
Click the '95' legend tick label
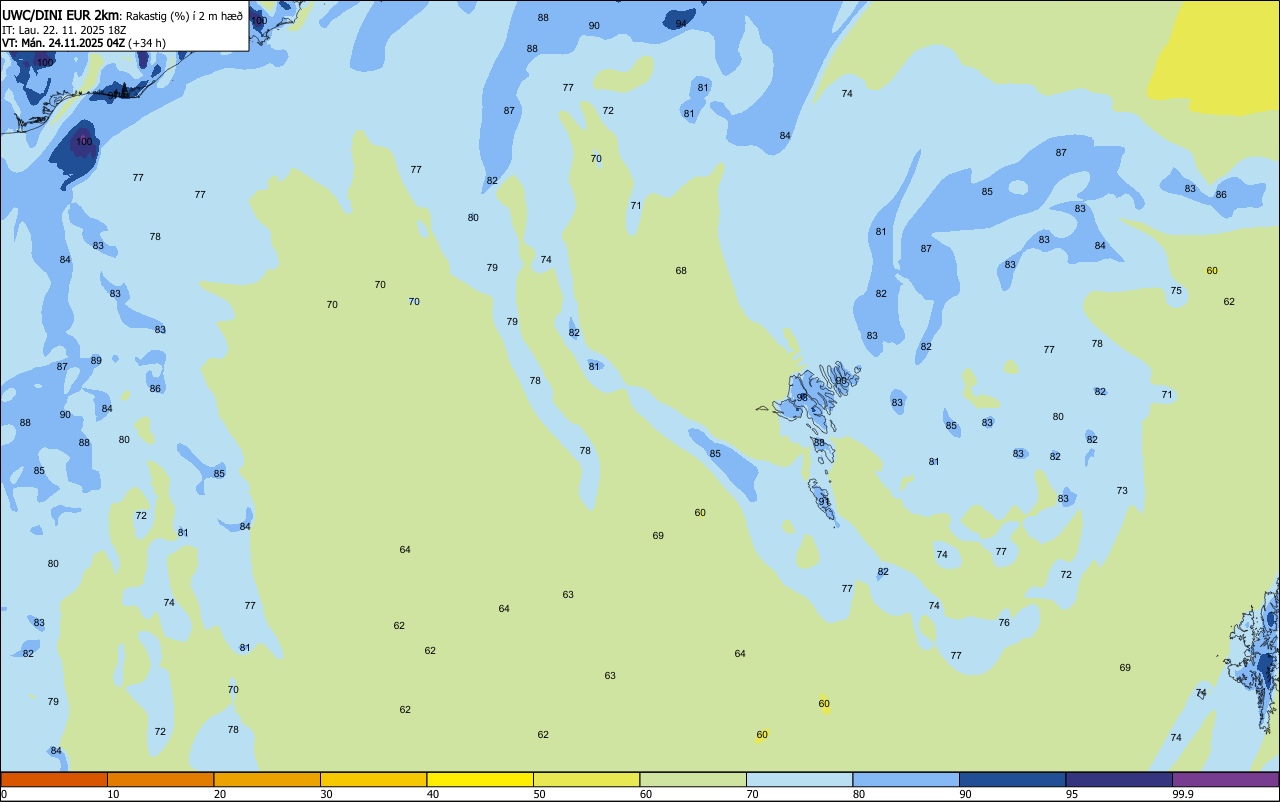(1073, 794)
